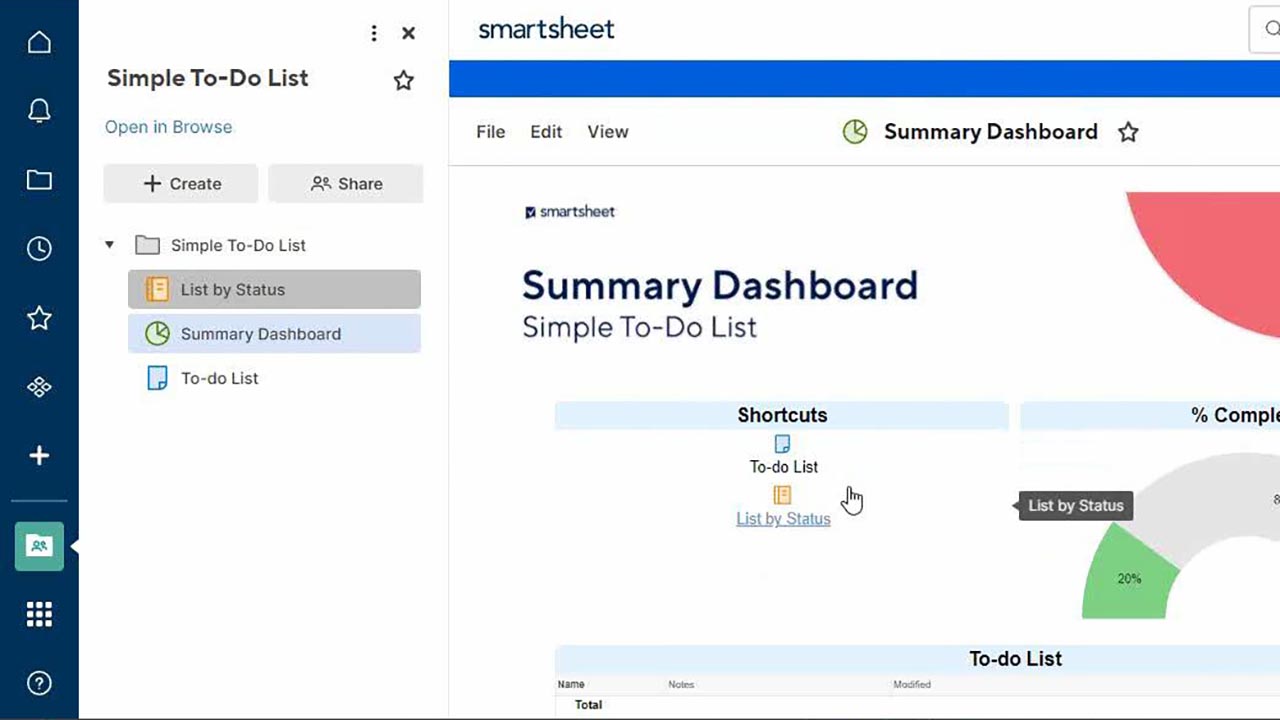Screen dimensions: 1280x720
Task: Open the Solution Center plus icon
Action: tap(39, 455)
